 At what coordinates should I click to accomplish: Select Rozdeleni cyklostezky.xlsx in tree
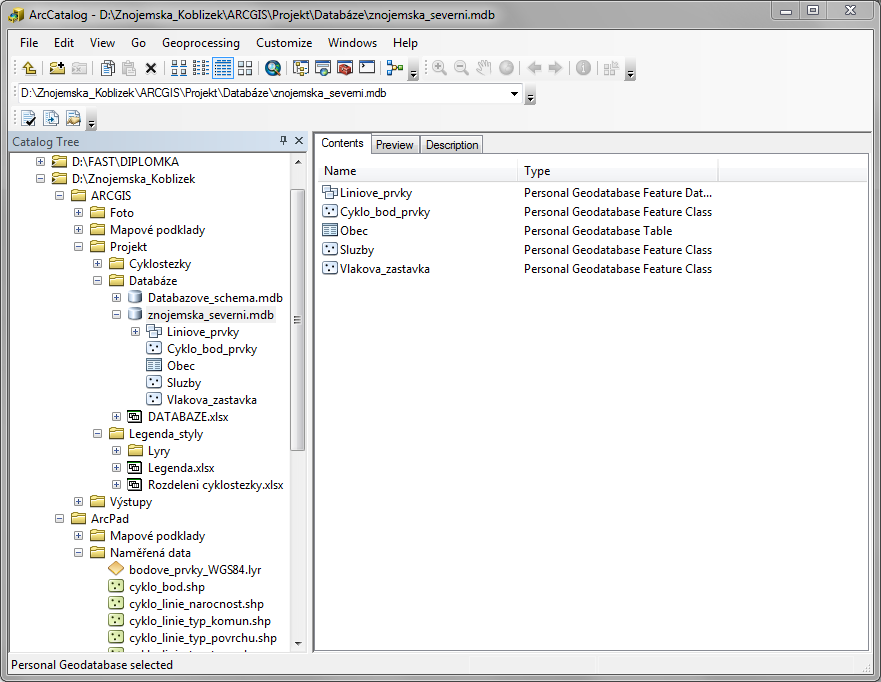[216, 485]
